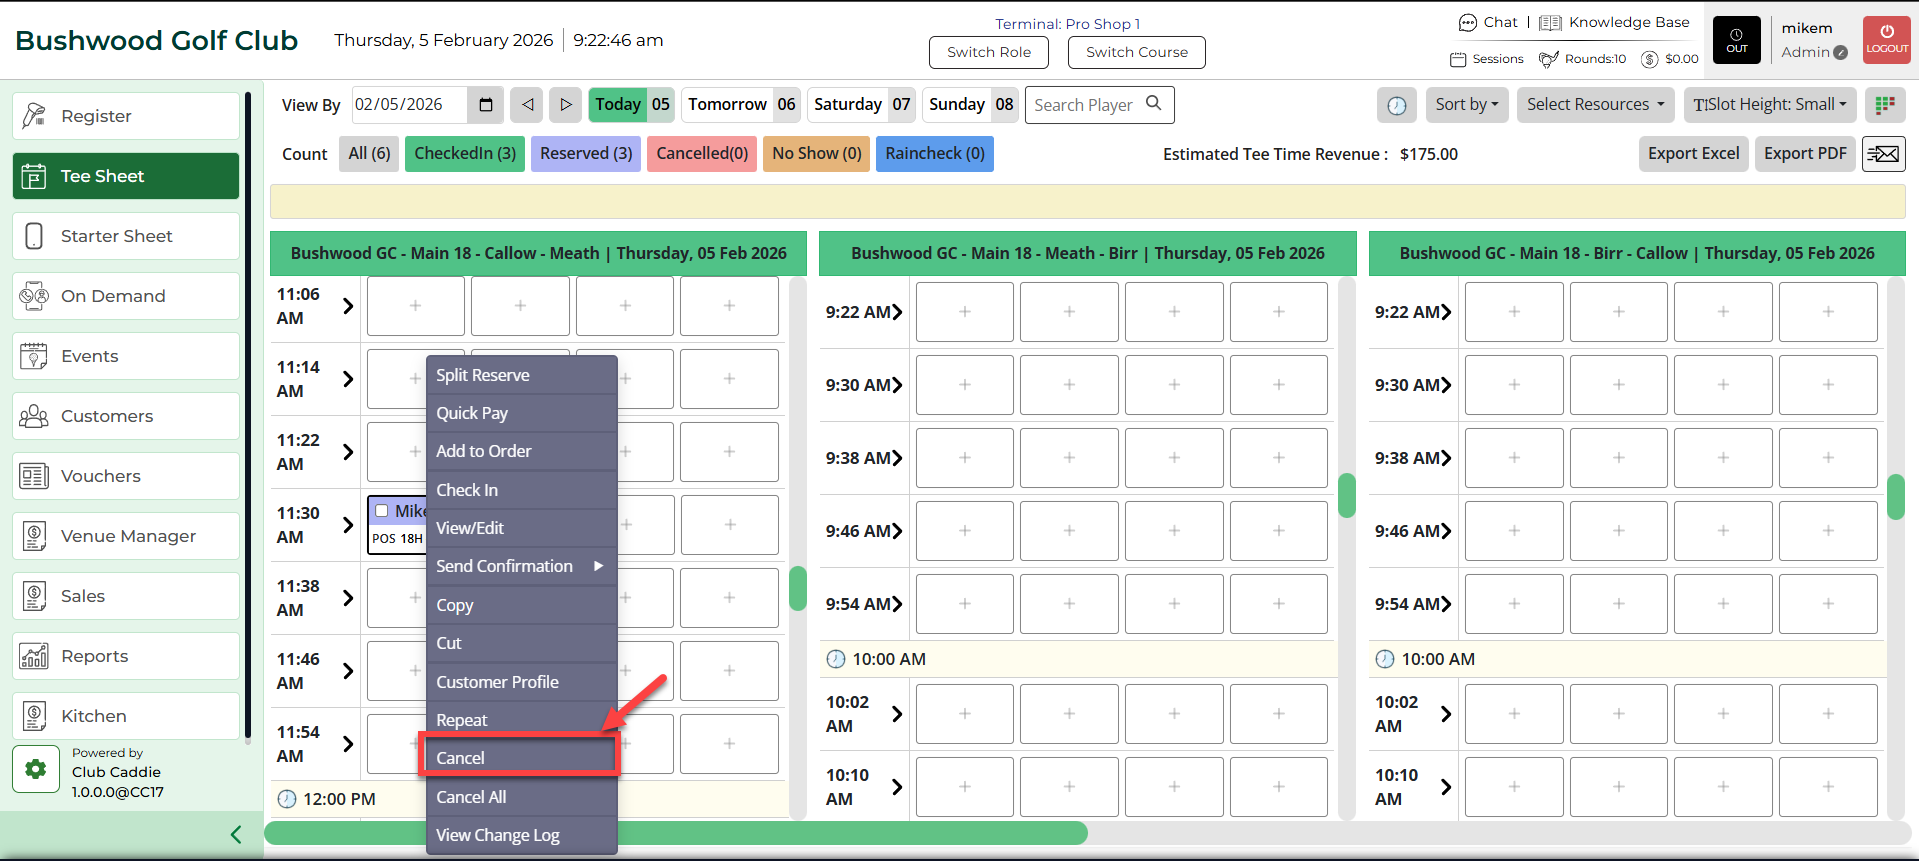Expand the 11:06 AM tee time row
The image size is (1919, 861).
point(348,306)
